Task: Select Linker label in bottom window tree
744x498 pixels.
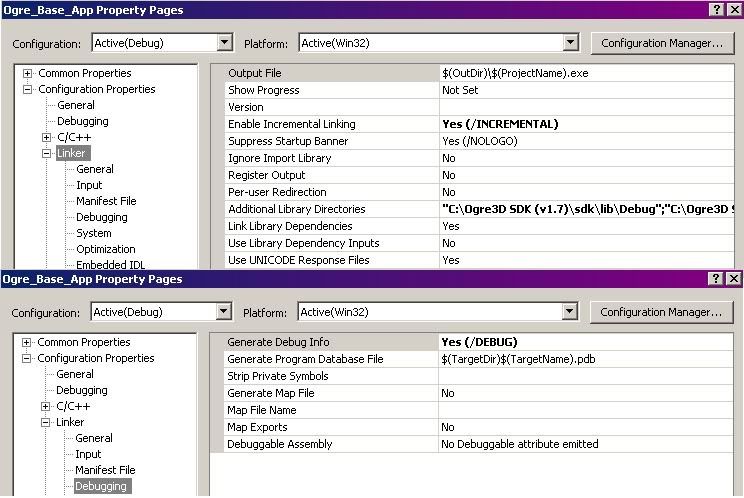Action: click(x=70, y=422)
